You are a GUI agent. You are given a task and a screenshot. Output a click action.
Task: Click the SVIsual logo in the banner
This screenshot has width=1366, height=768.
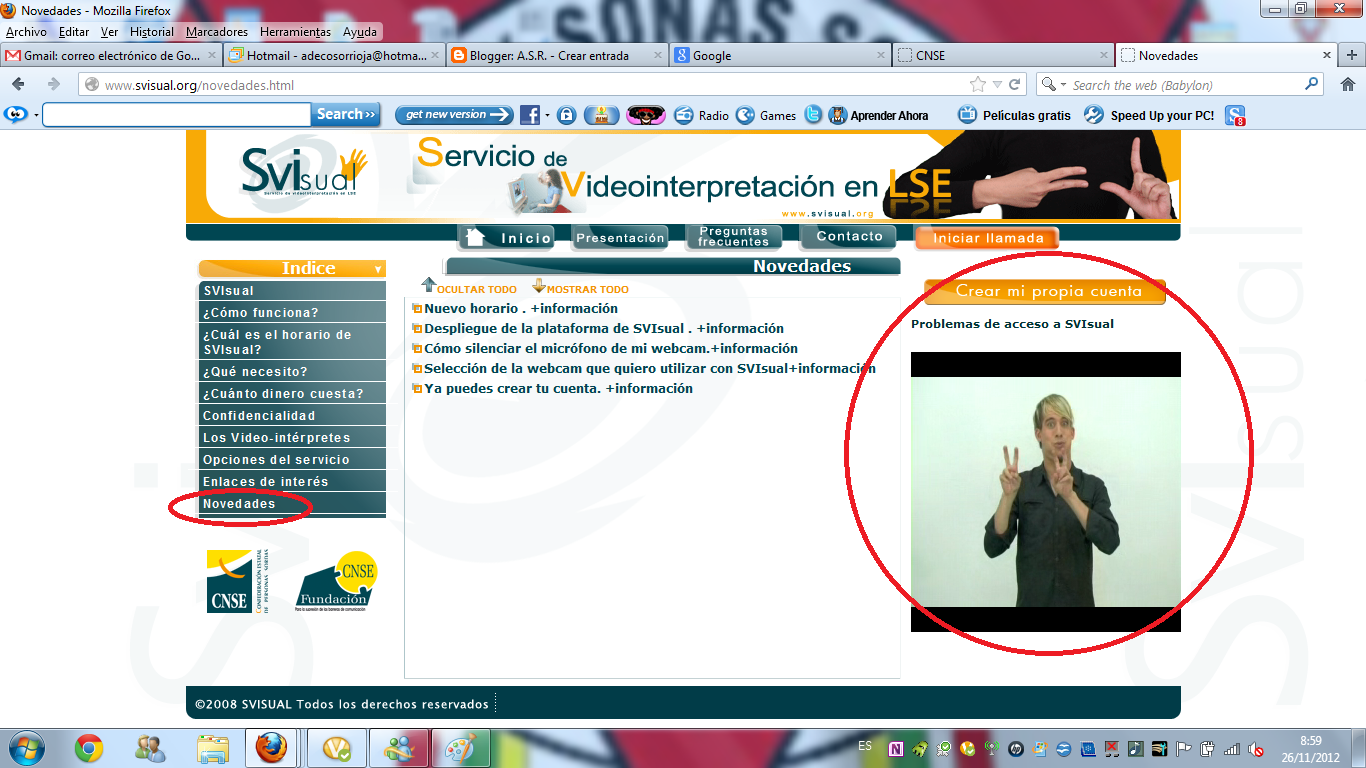click(x=304, y=173)
